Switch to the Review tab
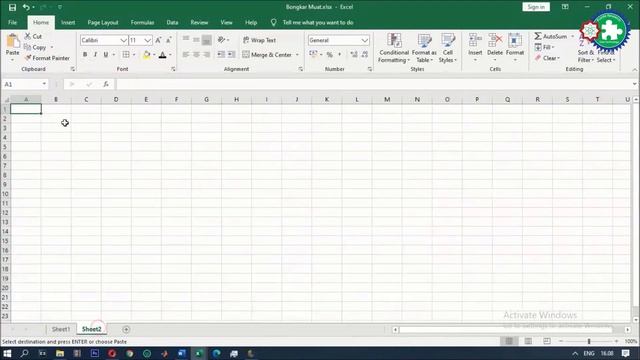This screenshot has width=640, height=360. (199, 22)
